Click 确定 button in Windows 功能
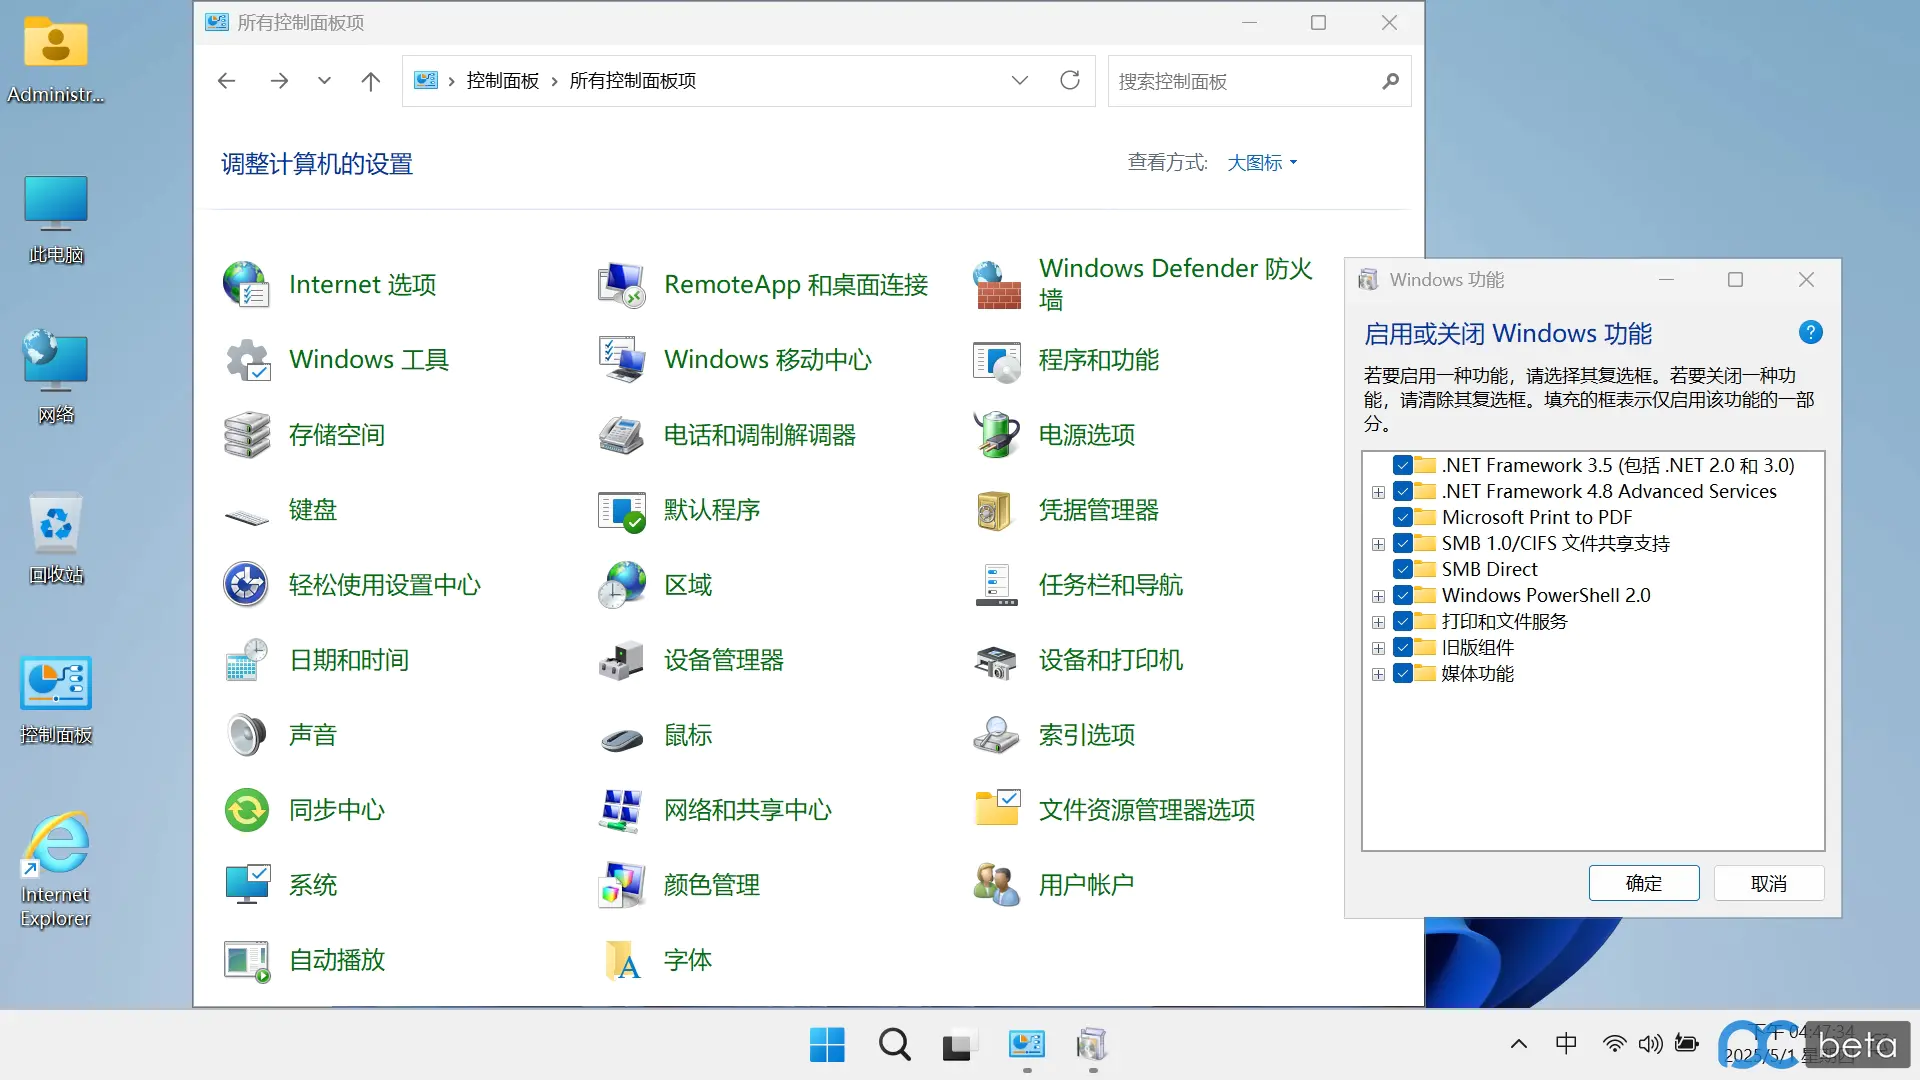This screenshot has width=1920, height=1080. point(1644,883)
